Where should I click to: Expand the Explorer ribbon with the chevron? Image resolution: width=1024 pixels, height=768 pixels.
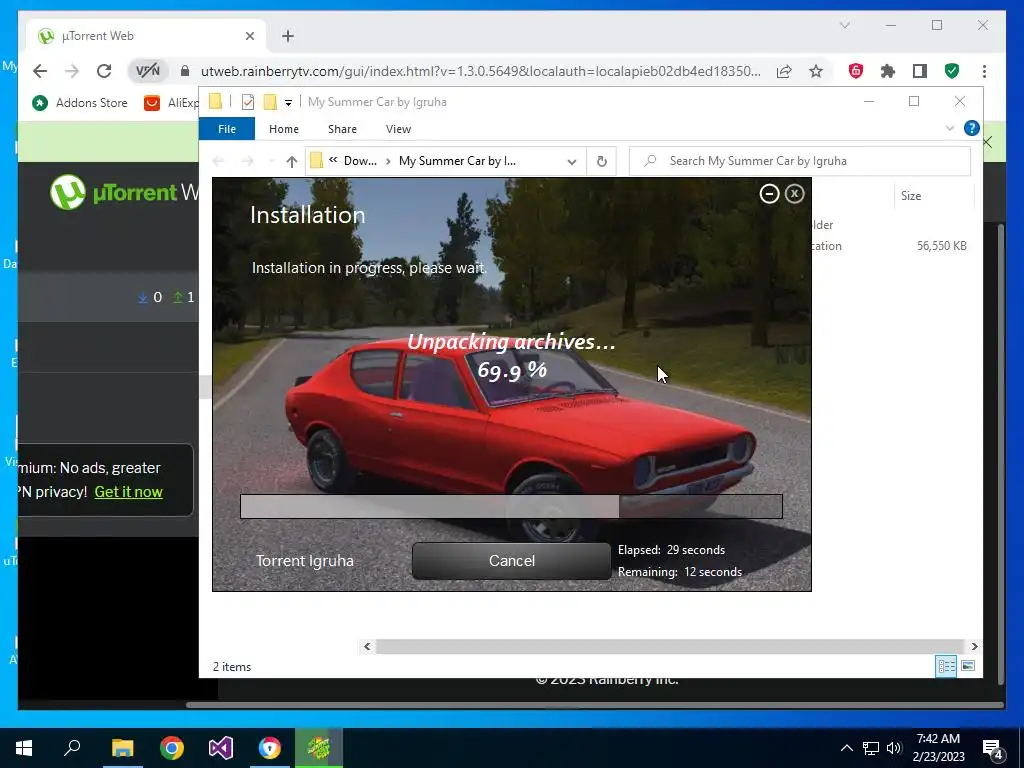coord(950,129)
